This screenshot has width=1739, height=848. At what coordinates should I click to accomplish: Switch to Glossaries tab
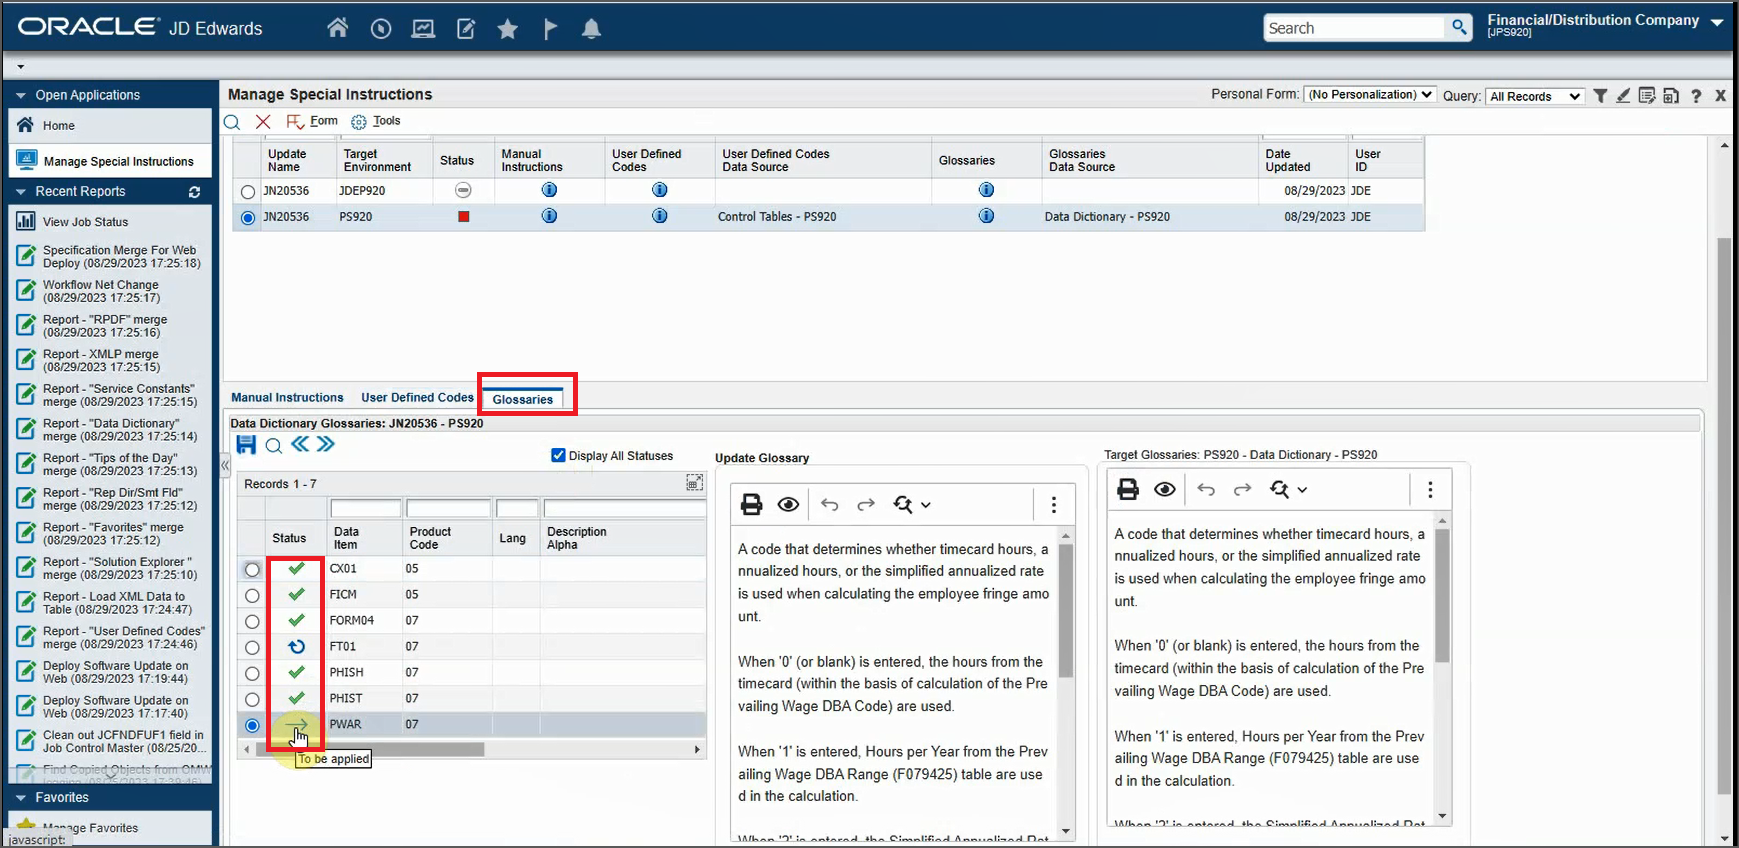pyautogui.click(x=523, y=400)
